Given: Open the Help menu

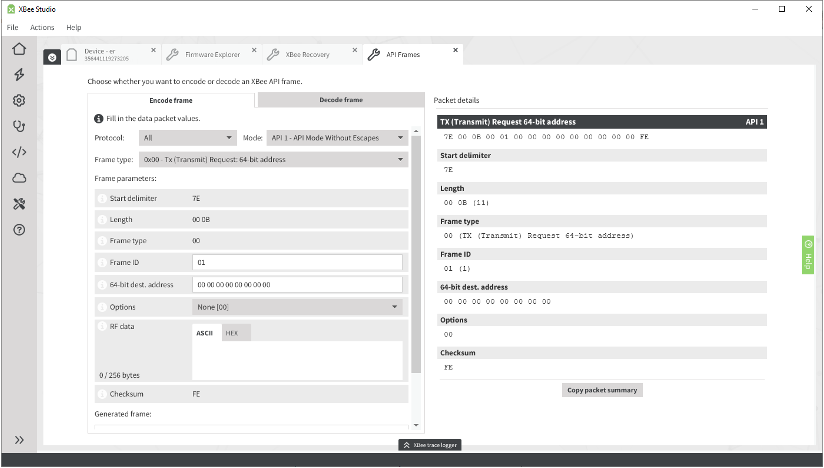Looking at the screenshot, I should tap(74, 27).
